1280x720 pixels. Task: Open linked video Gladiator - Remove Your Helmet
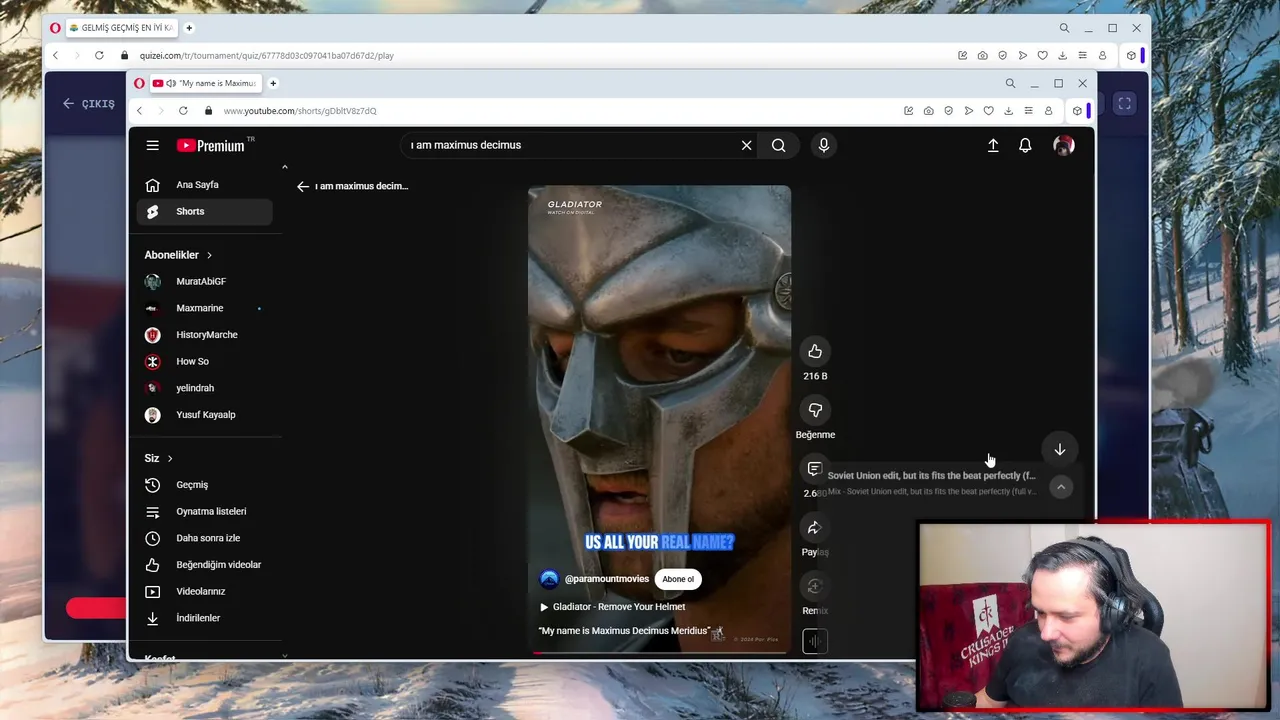pyautogui.click(x=612, y=607)
